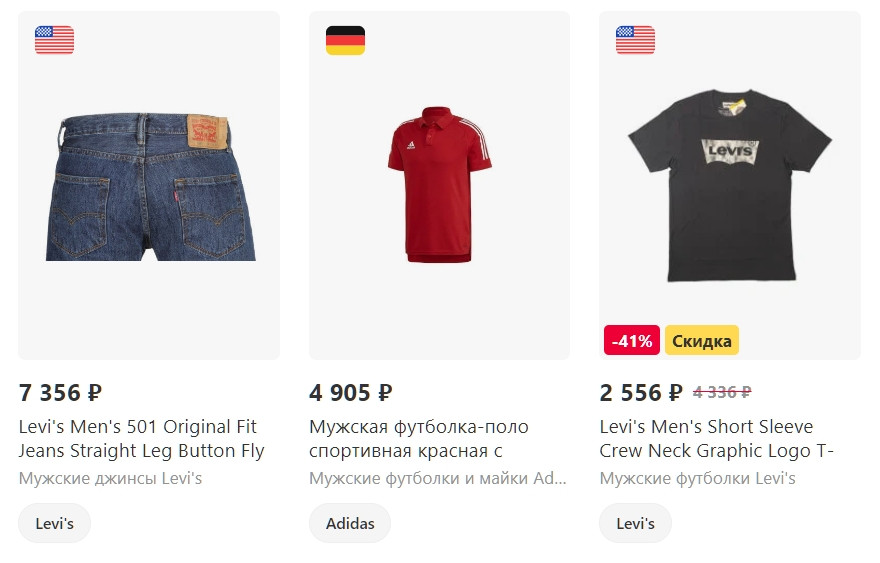The image size is (880, 563).
Task: Click the 7 356 ₽ price
Action: tap(61, 393)
